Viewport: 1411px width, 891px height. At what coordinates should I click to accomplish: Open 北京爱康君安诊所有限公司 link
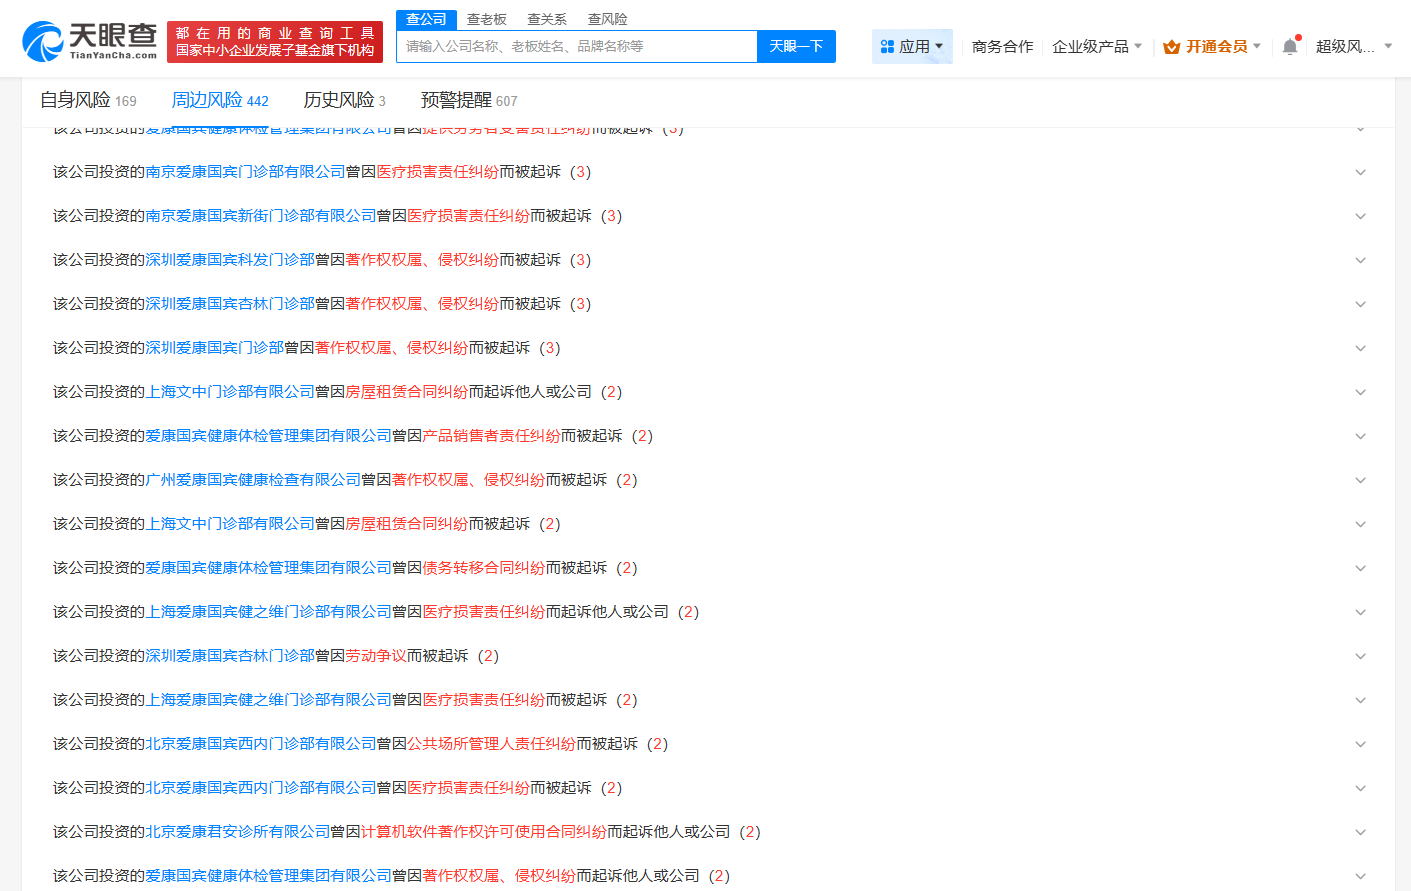tap(238, 832)
